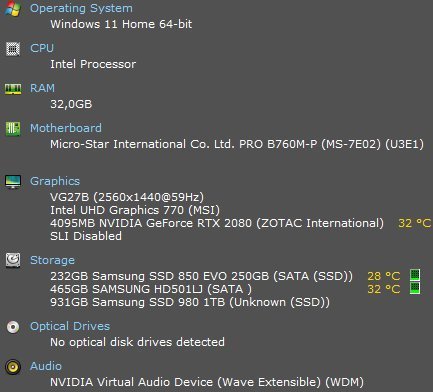433x392 pixels.
Task: Click the Optical Drives disc icon
Action: 13,327
